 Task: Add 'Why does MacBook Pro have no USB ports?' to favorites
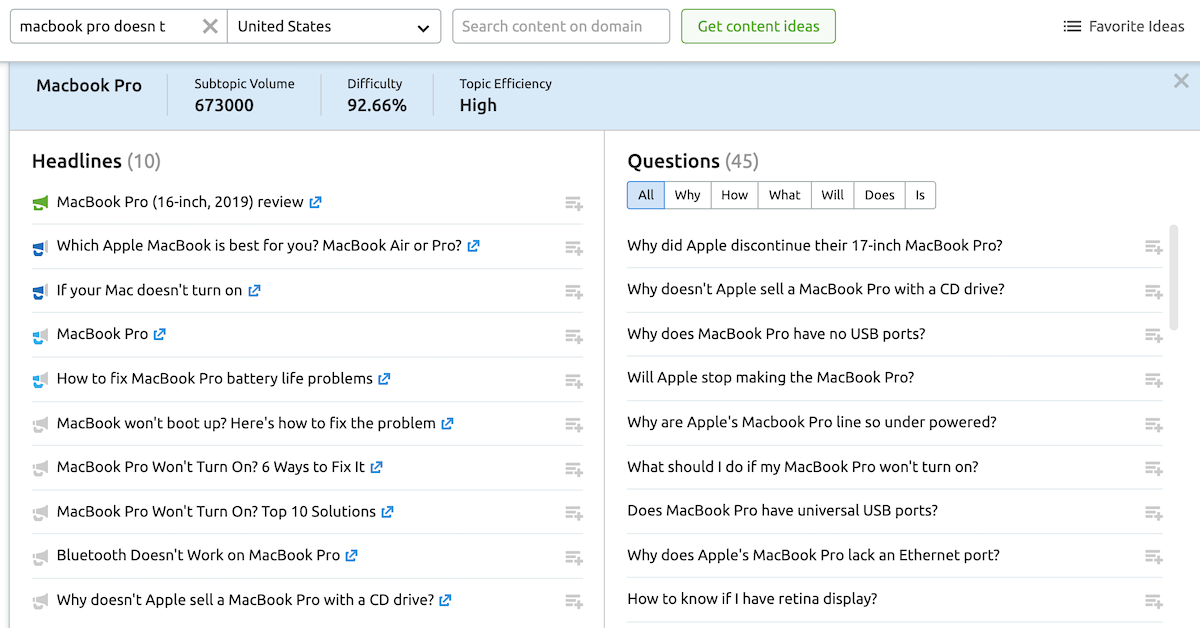point(1153,334)
